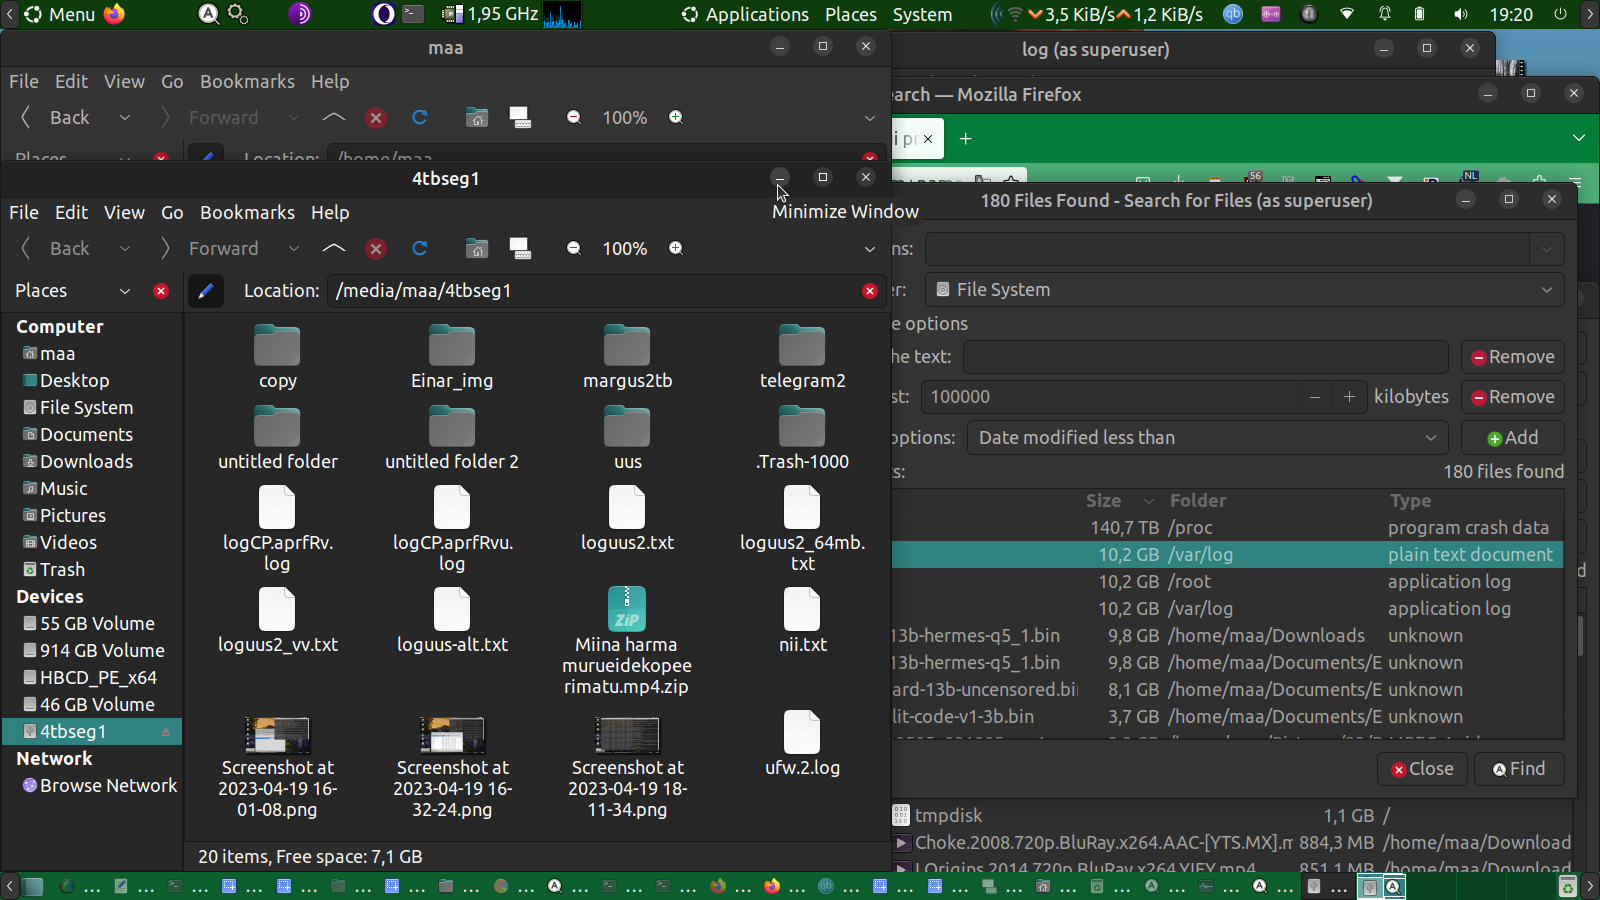Viewport: 1600px width, 900px height.
Task: Increase the size value with the plus stepper
Action: (x=1349, y=397)
